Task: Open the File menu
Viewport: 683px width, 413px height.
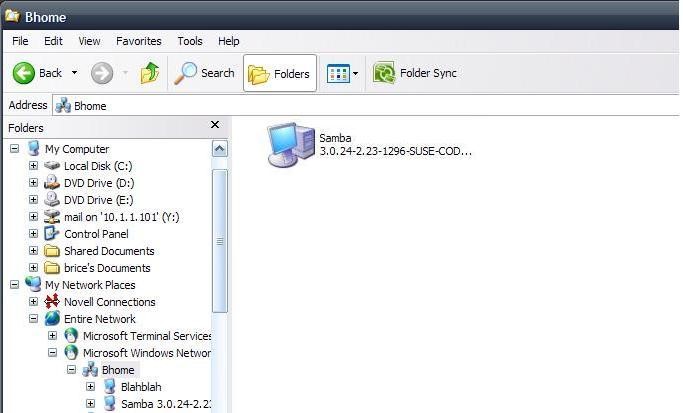Action: coord(20,41)
